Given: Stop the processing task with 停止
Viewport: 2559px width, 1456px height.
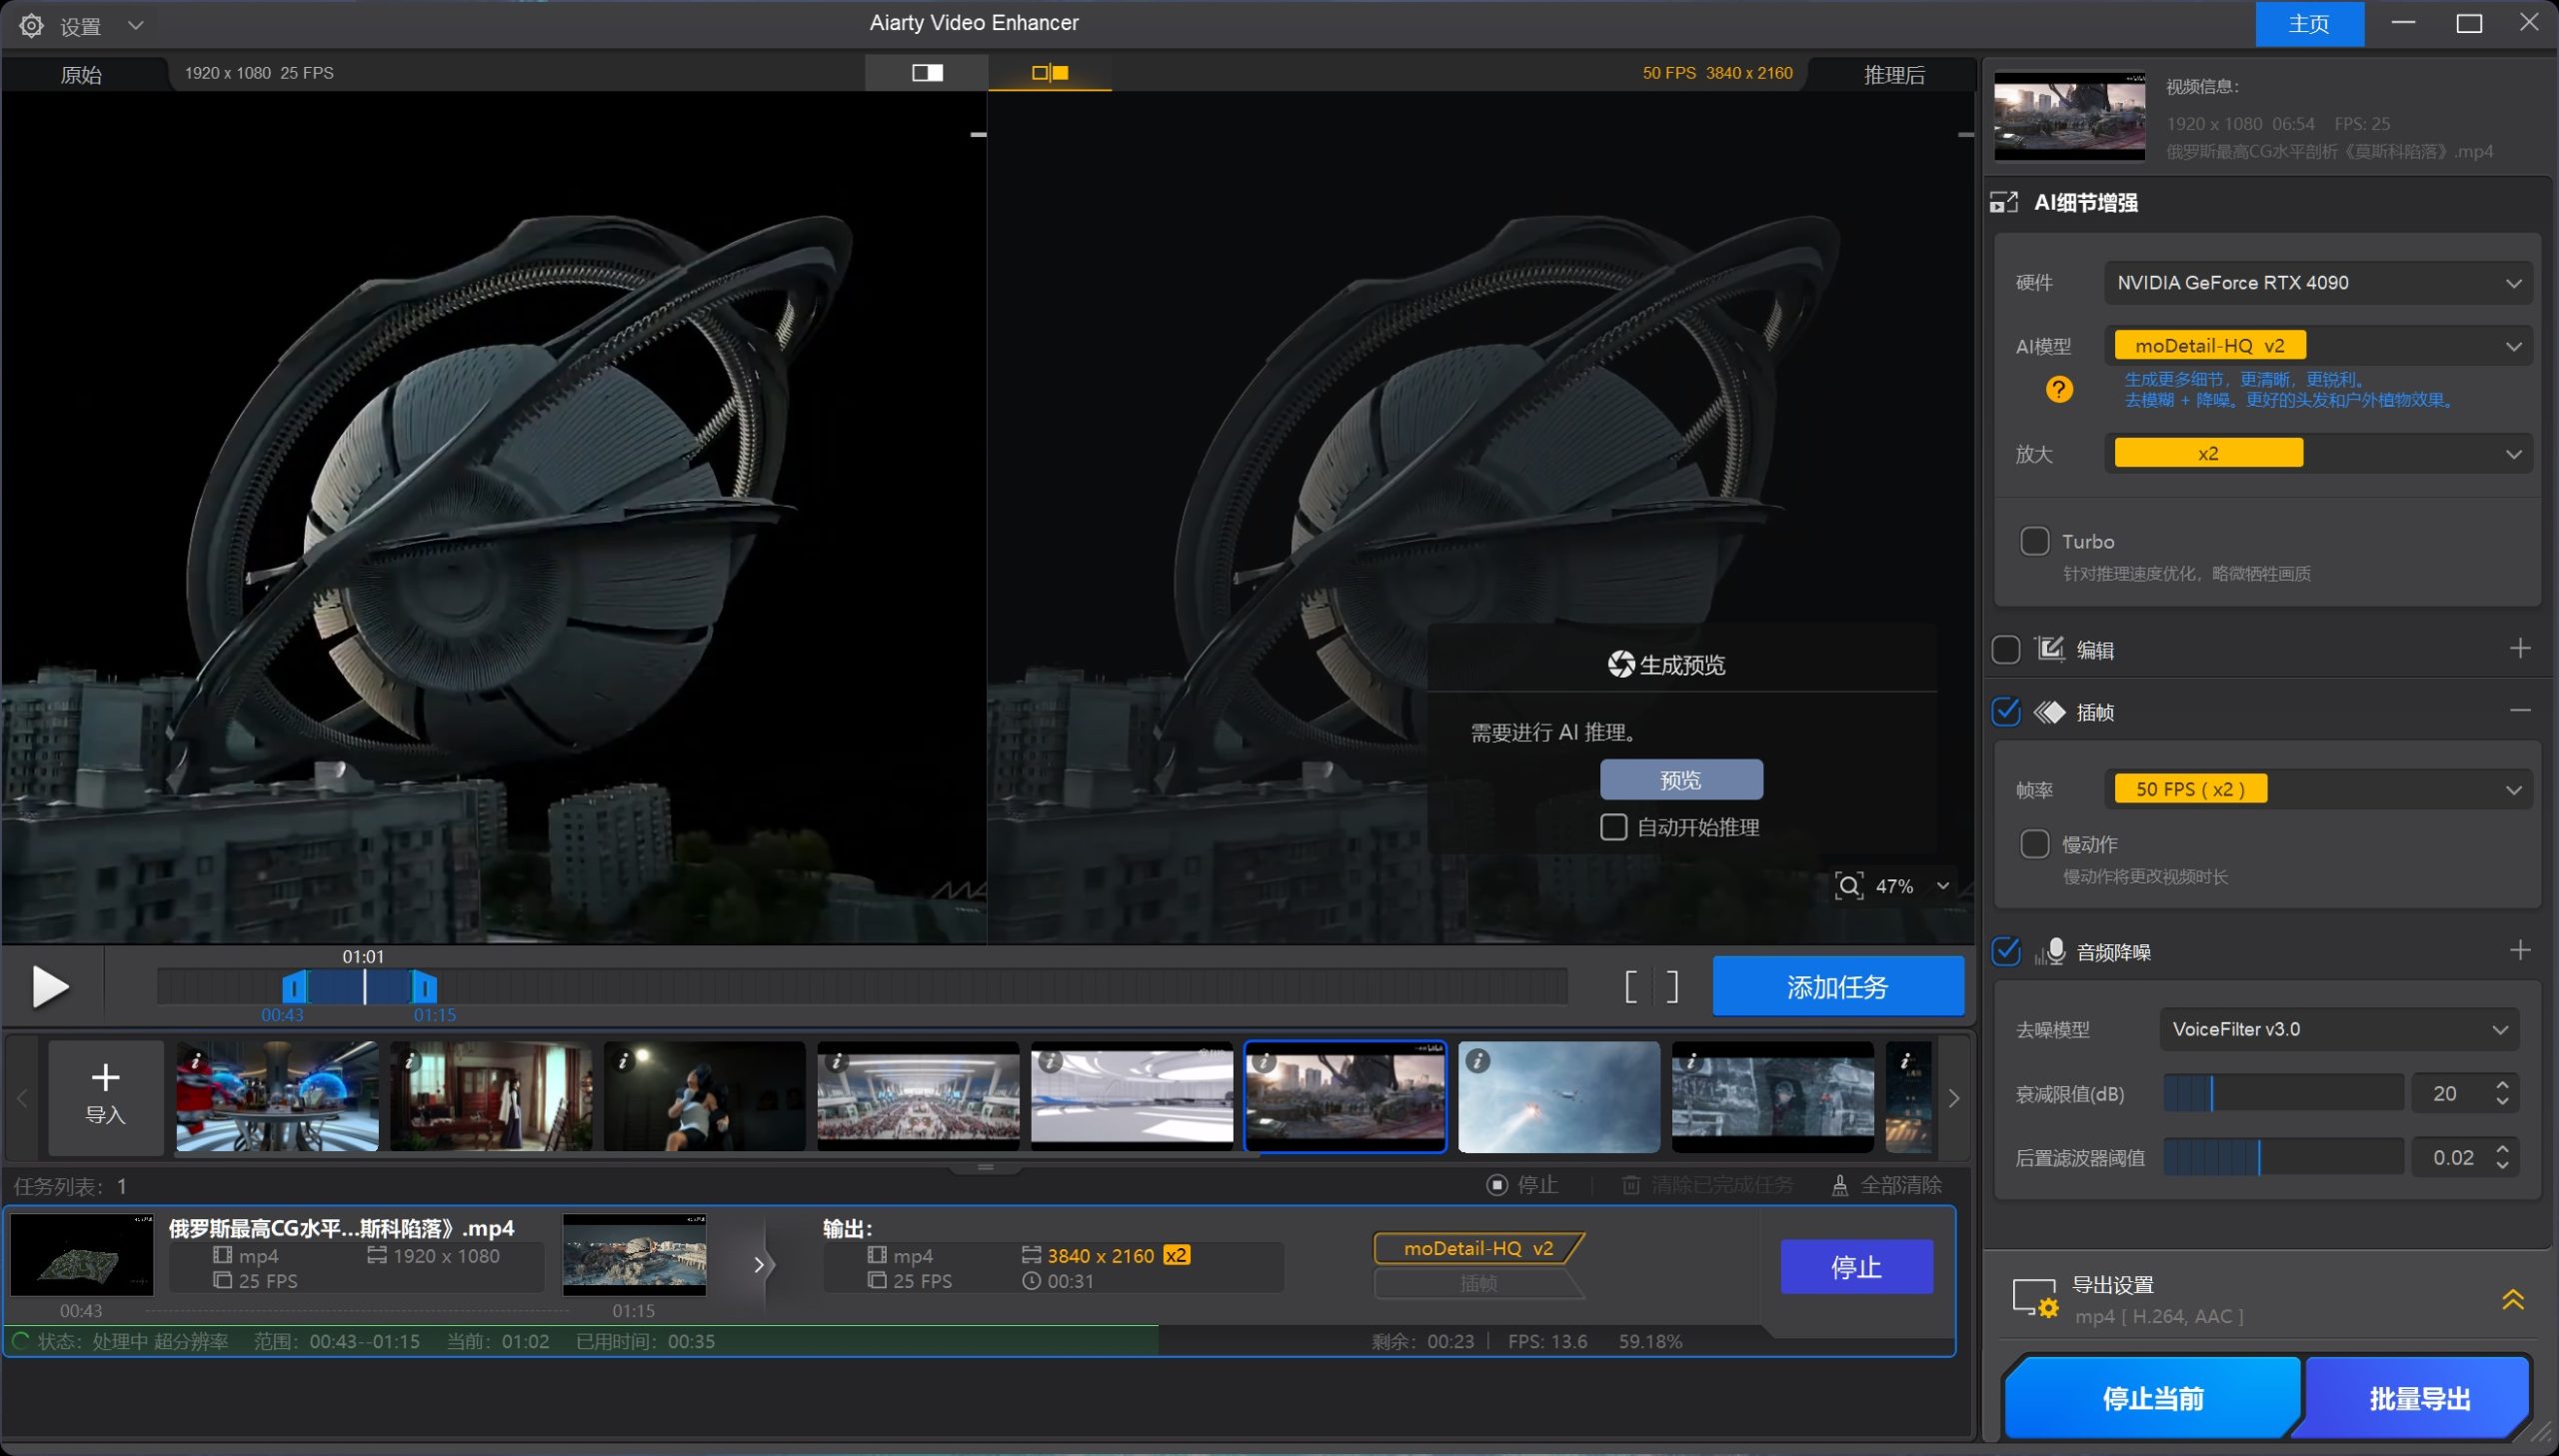Looking at the screenshot, I should (1856, 1268).
